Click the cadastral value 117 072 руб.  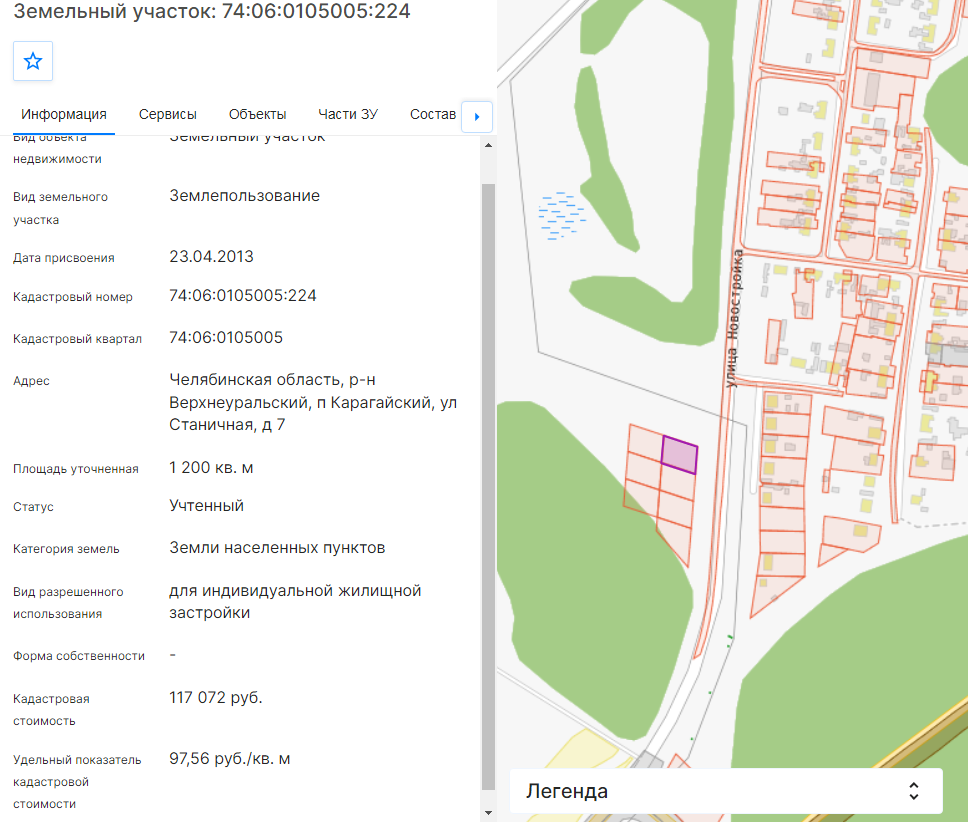pyautogui.click(x=216, y=698)
